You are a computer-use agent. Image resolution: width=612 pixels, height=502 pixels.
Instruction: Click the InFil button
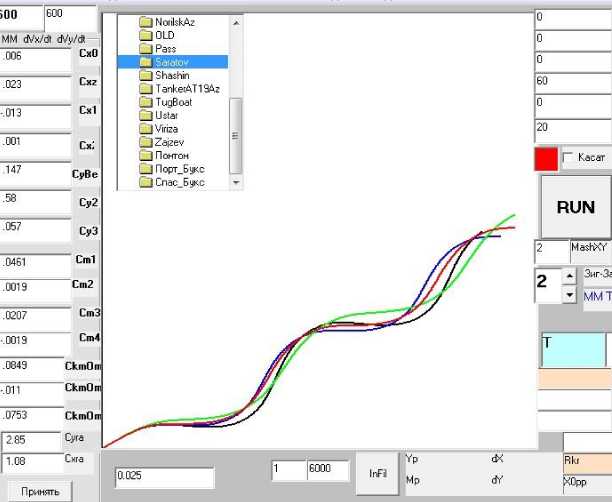point(377,474)
